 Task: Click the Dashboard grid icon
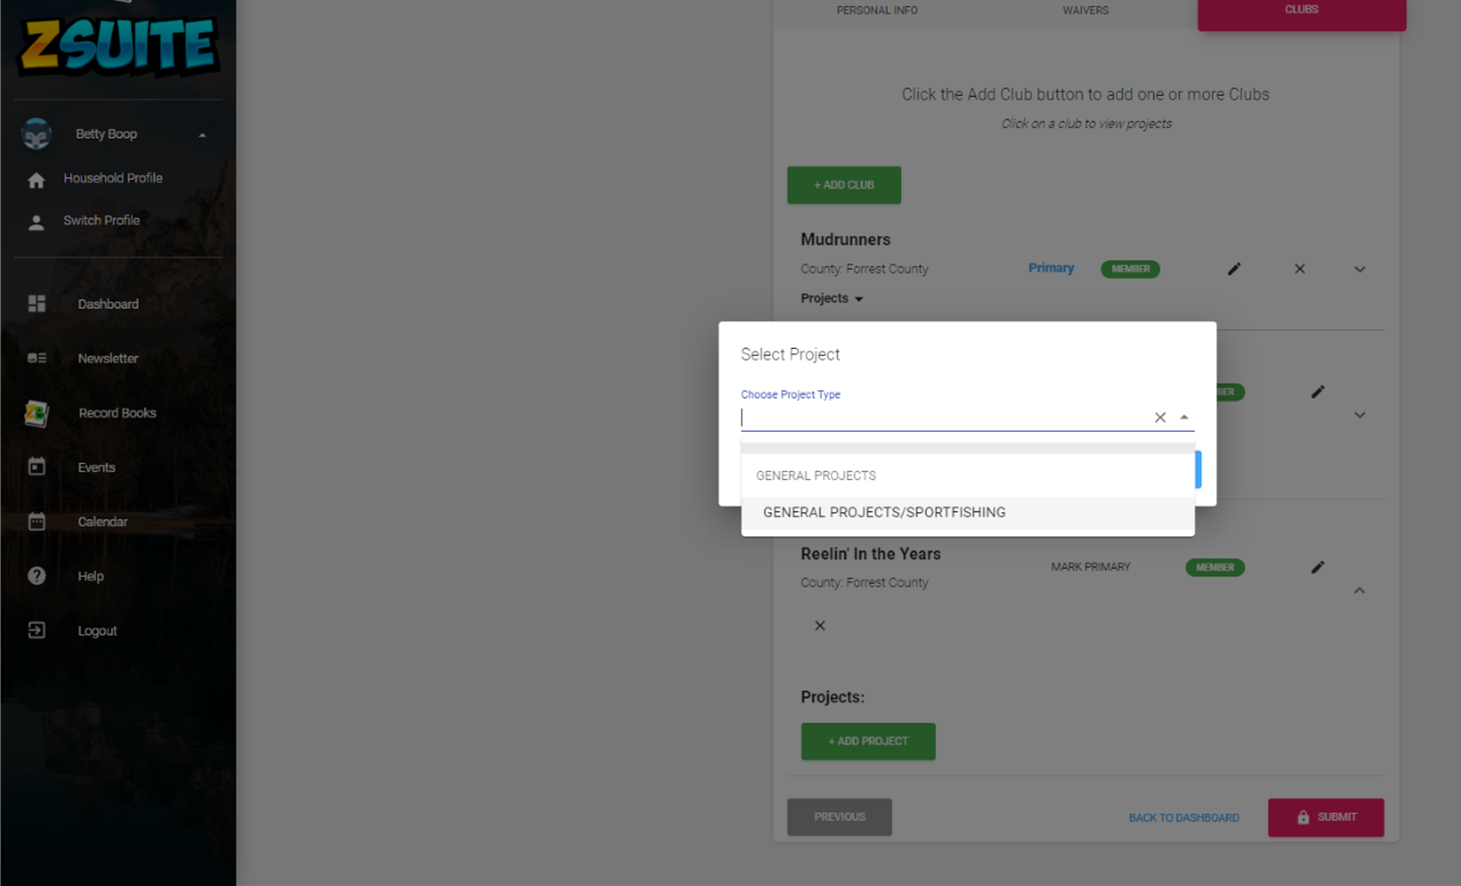37,304
